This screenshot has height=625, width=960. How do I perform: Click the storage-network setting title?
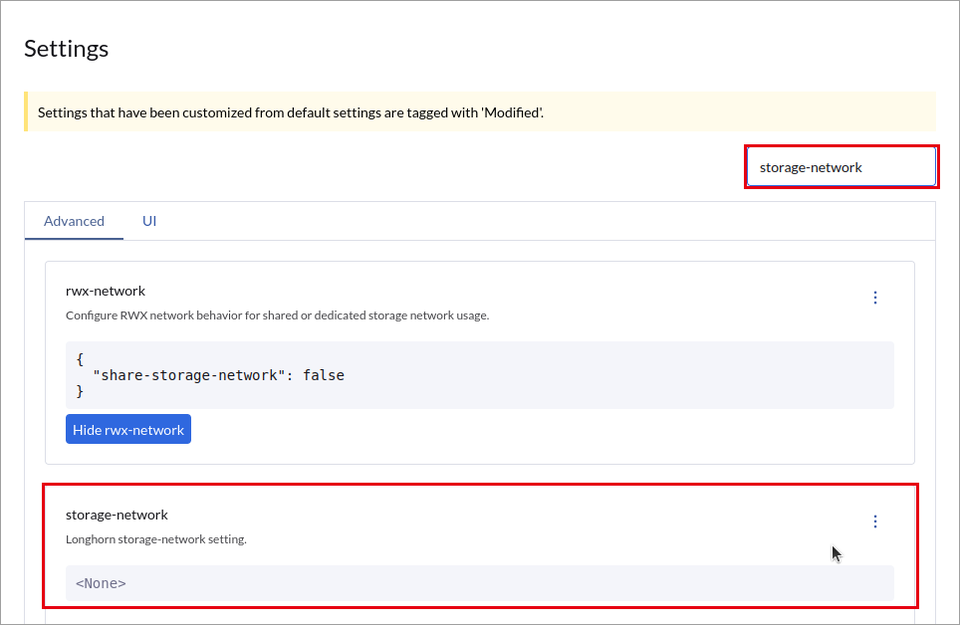pos(116,515)
